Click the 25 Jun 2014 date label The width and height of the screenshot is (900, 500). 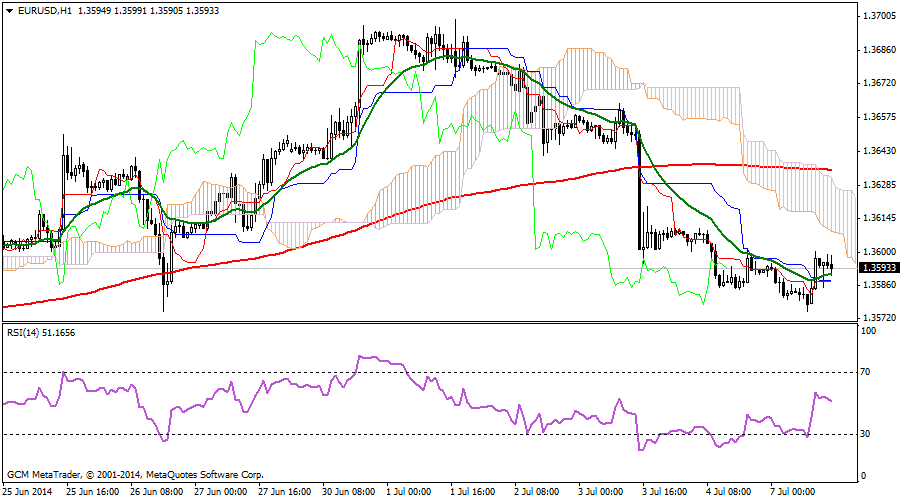pos(27,492)
